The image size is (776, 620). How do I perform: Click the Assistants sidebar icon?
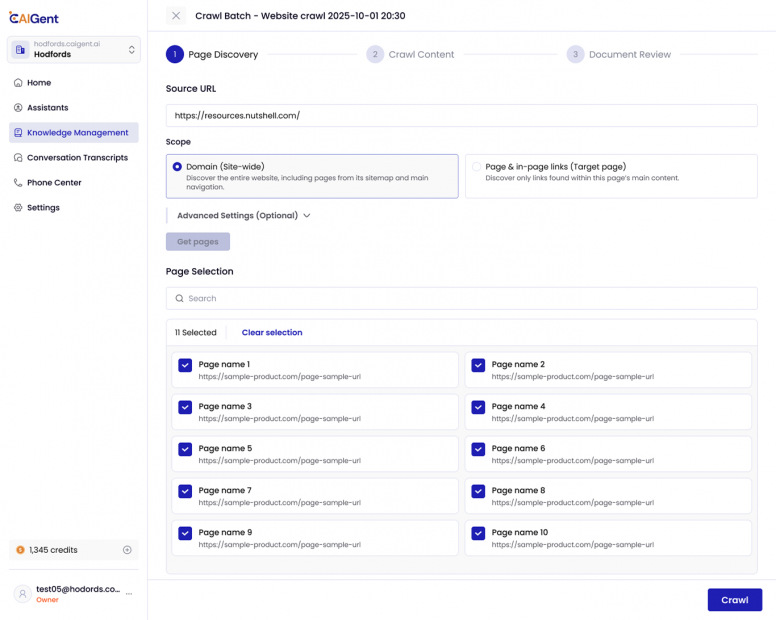coord(18,108)
